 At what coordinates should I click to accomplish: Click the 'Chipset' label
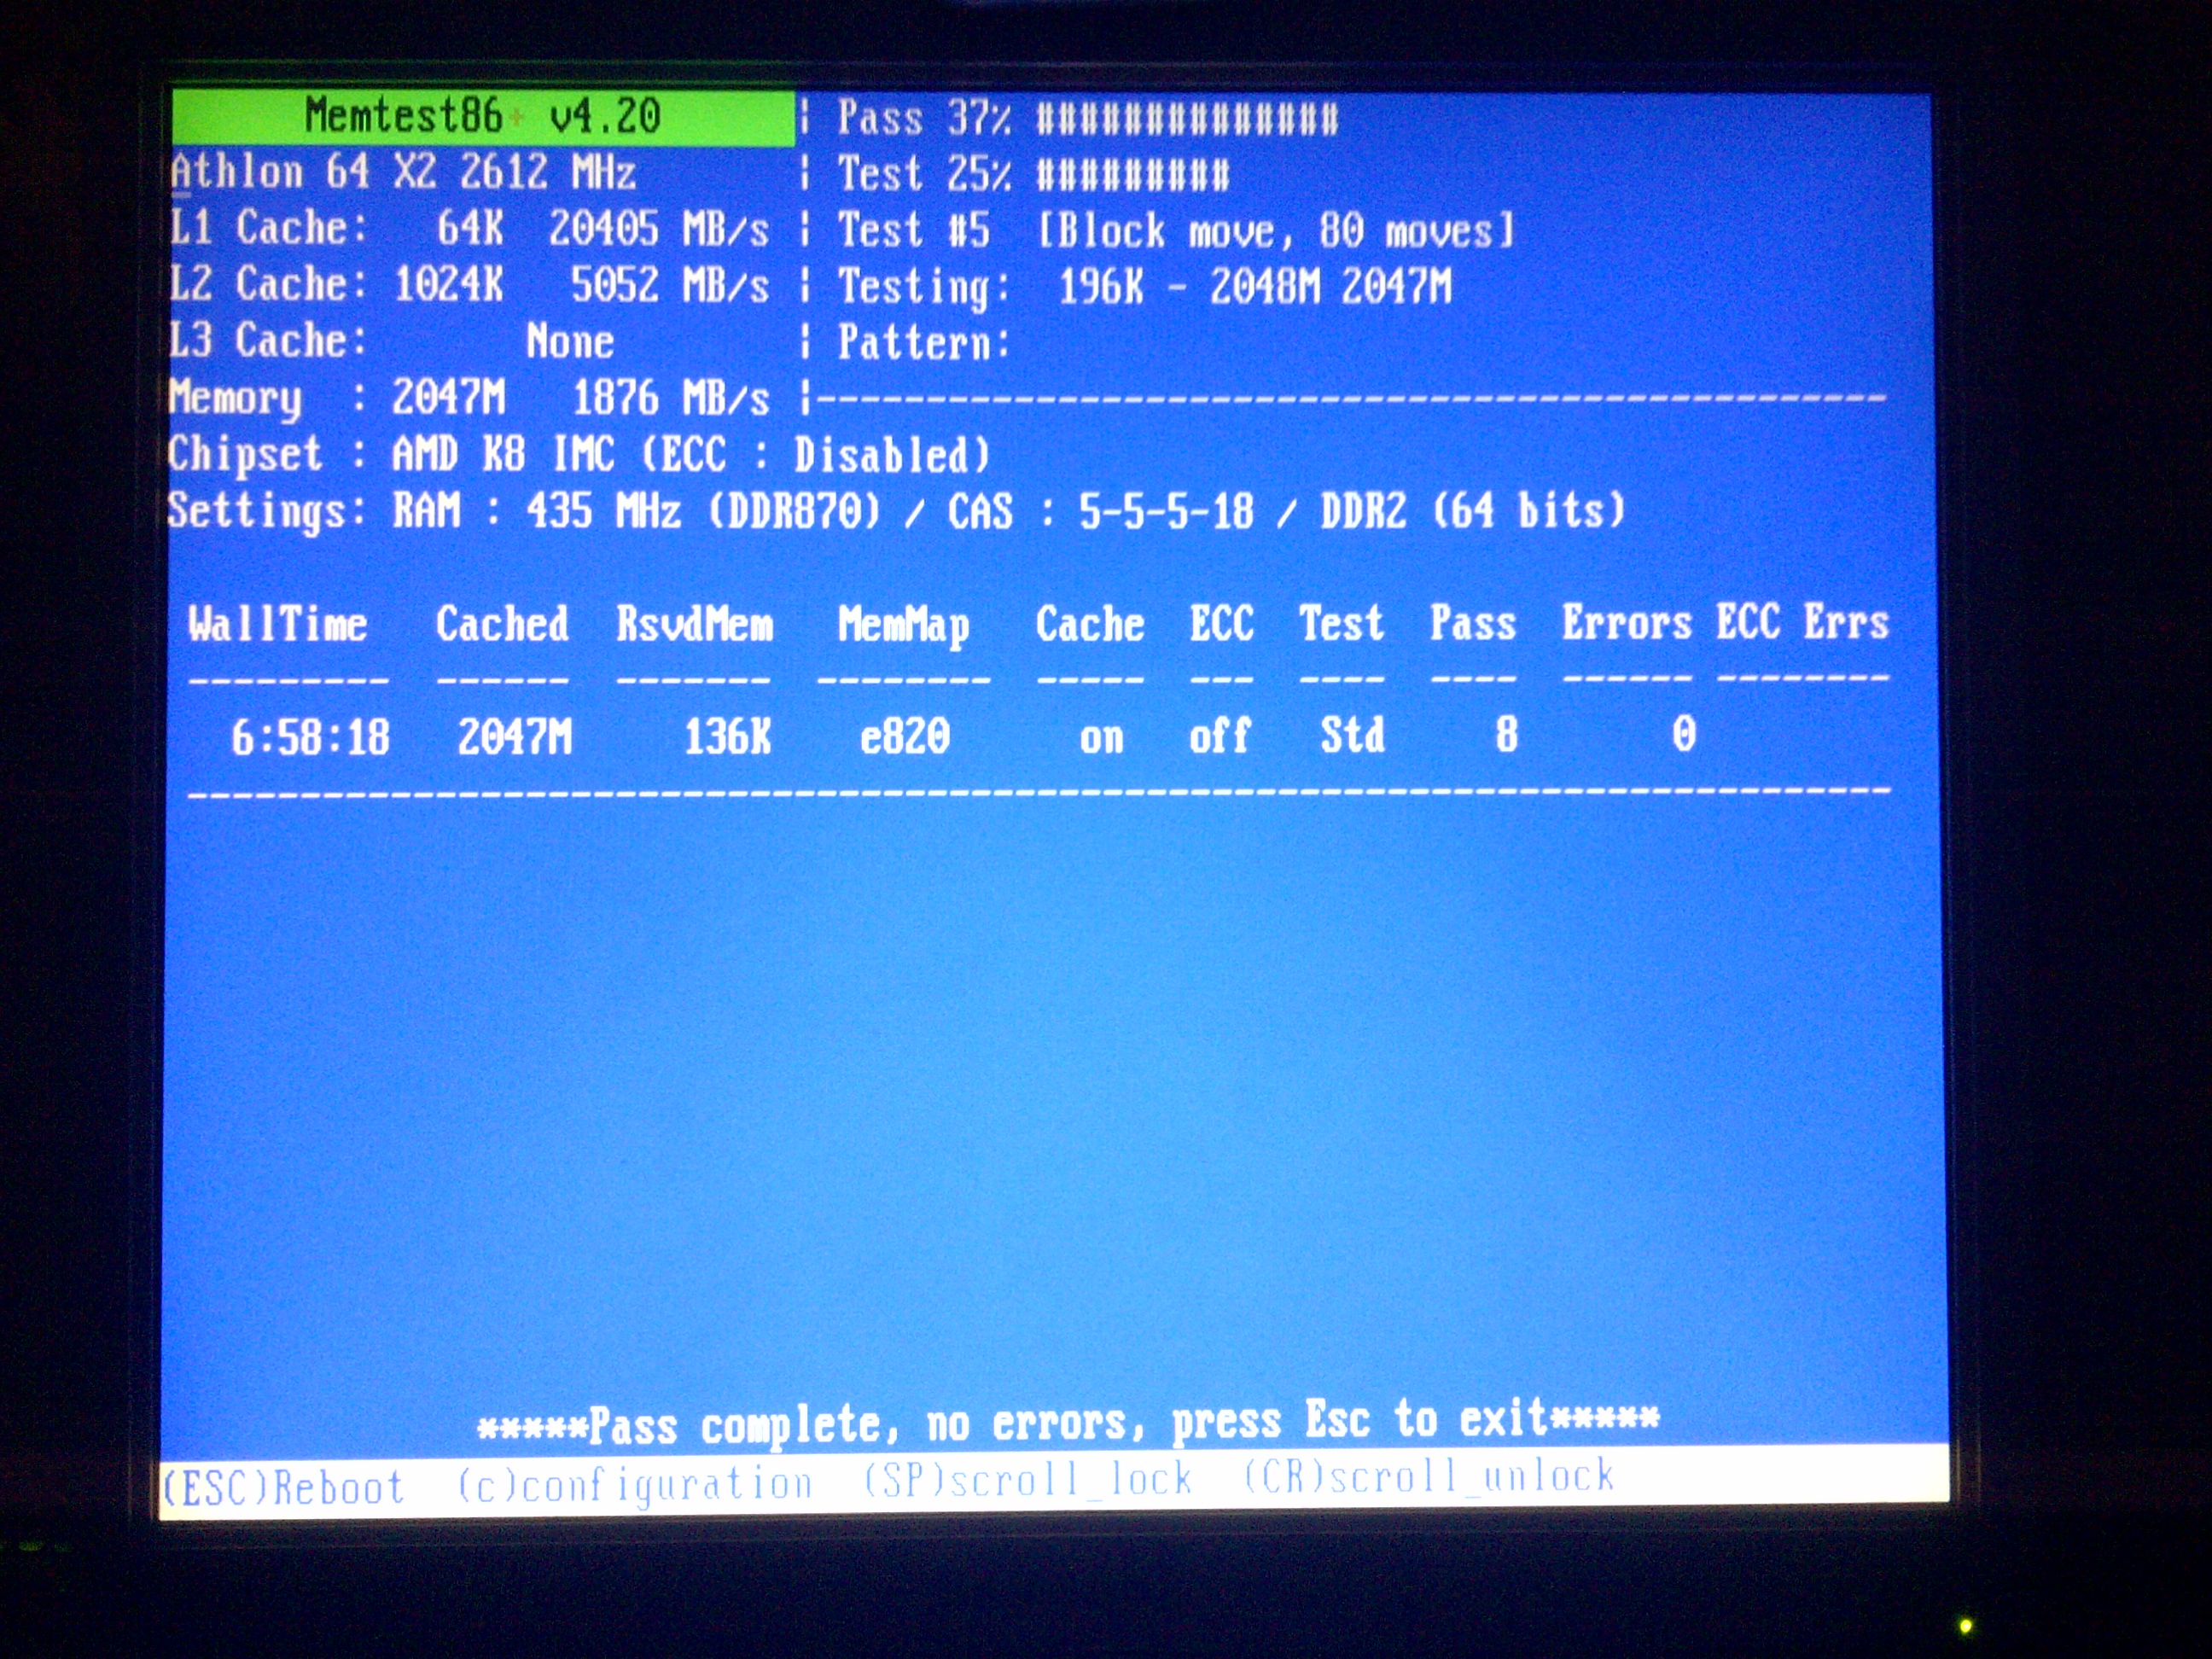point(245,455)
